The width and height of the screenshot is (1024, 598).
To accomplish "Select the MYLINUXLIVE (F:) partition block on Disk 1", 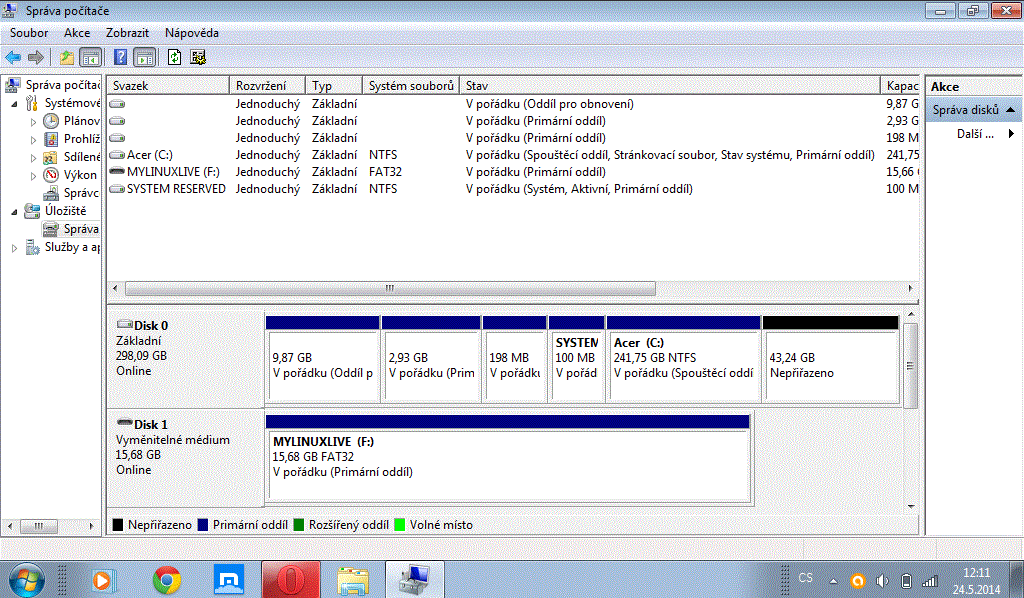I will 508,459.
